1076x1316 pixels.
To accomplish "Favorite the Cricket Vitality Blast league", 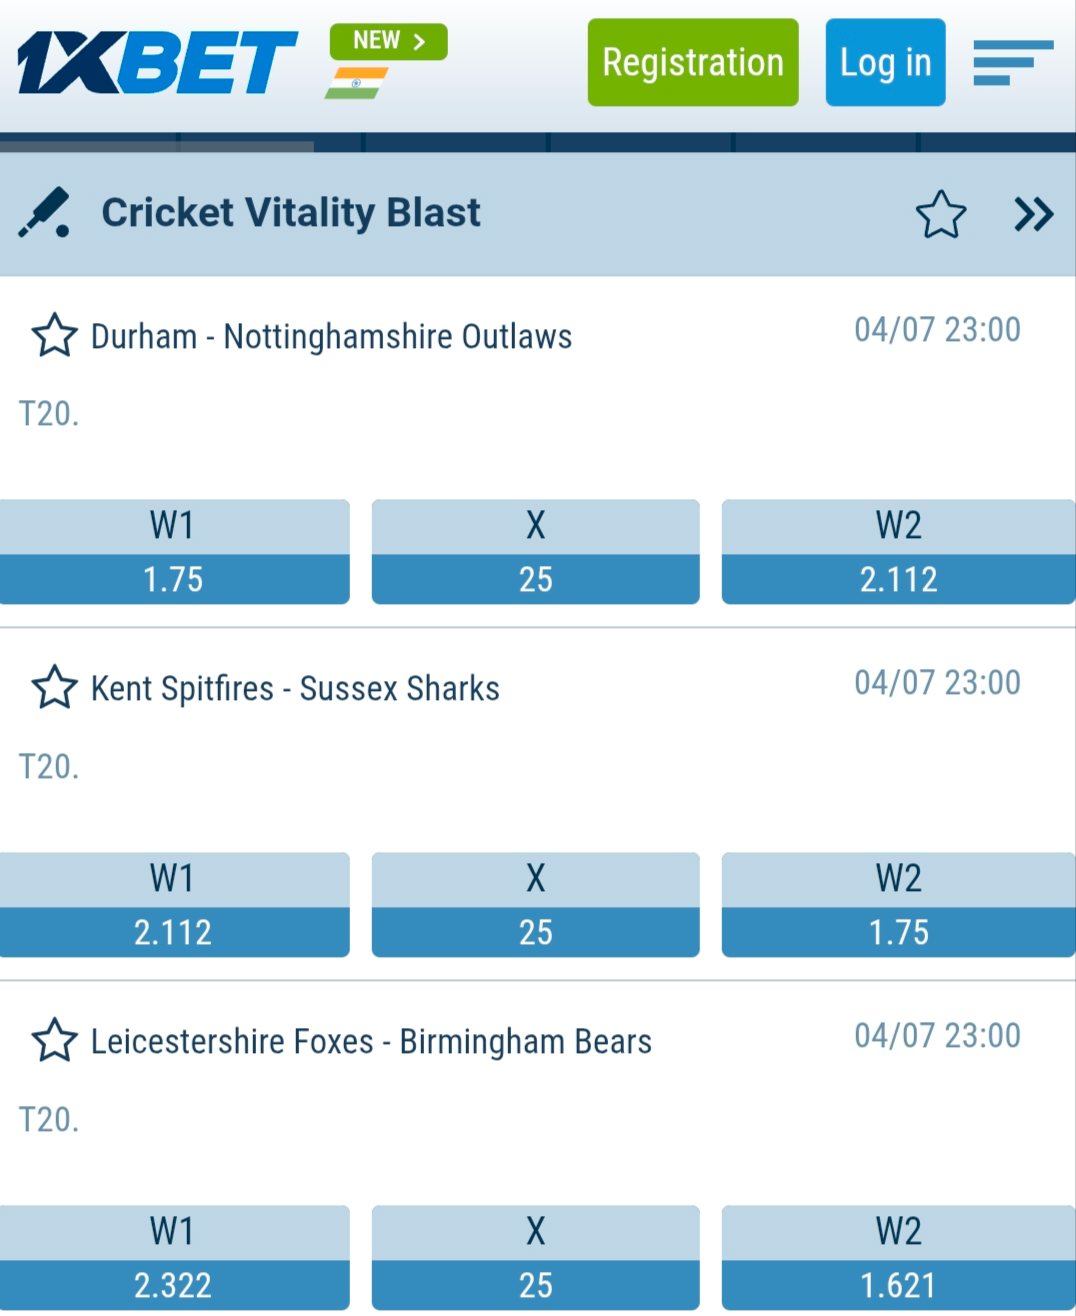I will (x=941, y=214).
